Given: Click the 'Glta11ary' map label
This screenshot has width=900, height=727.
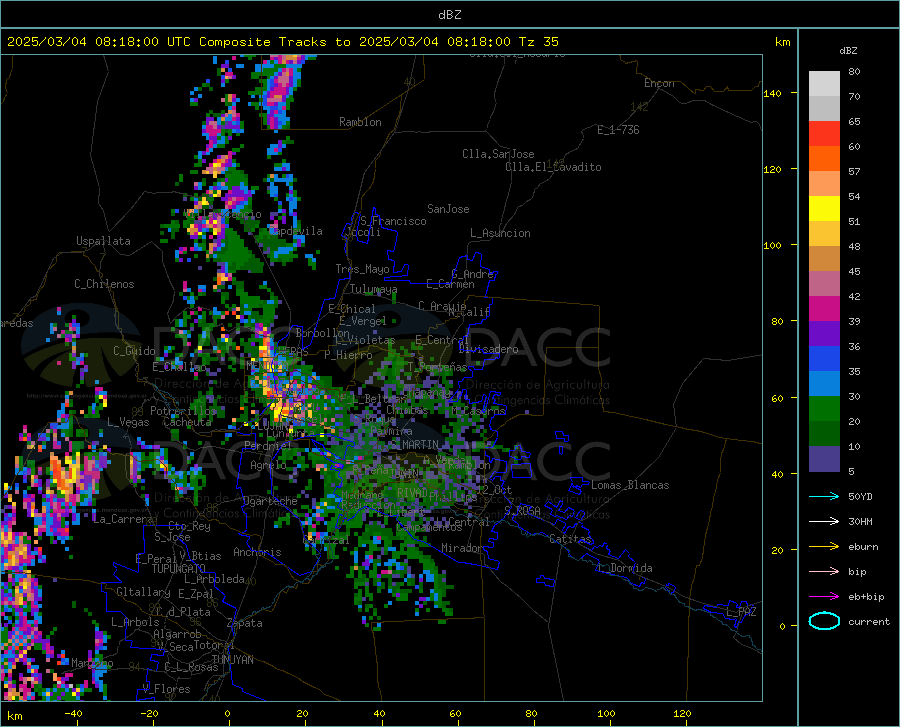Looking at the screenshot, I should (143, 592).
